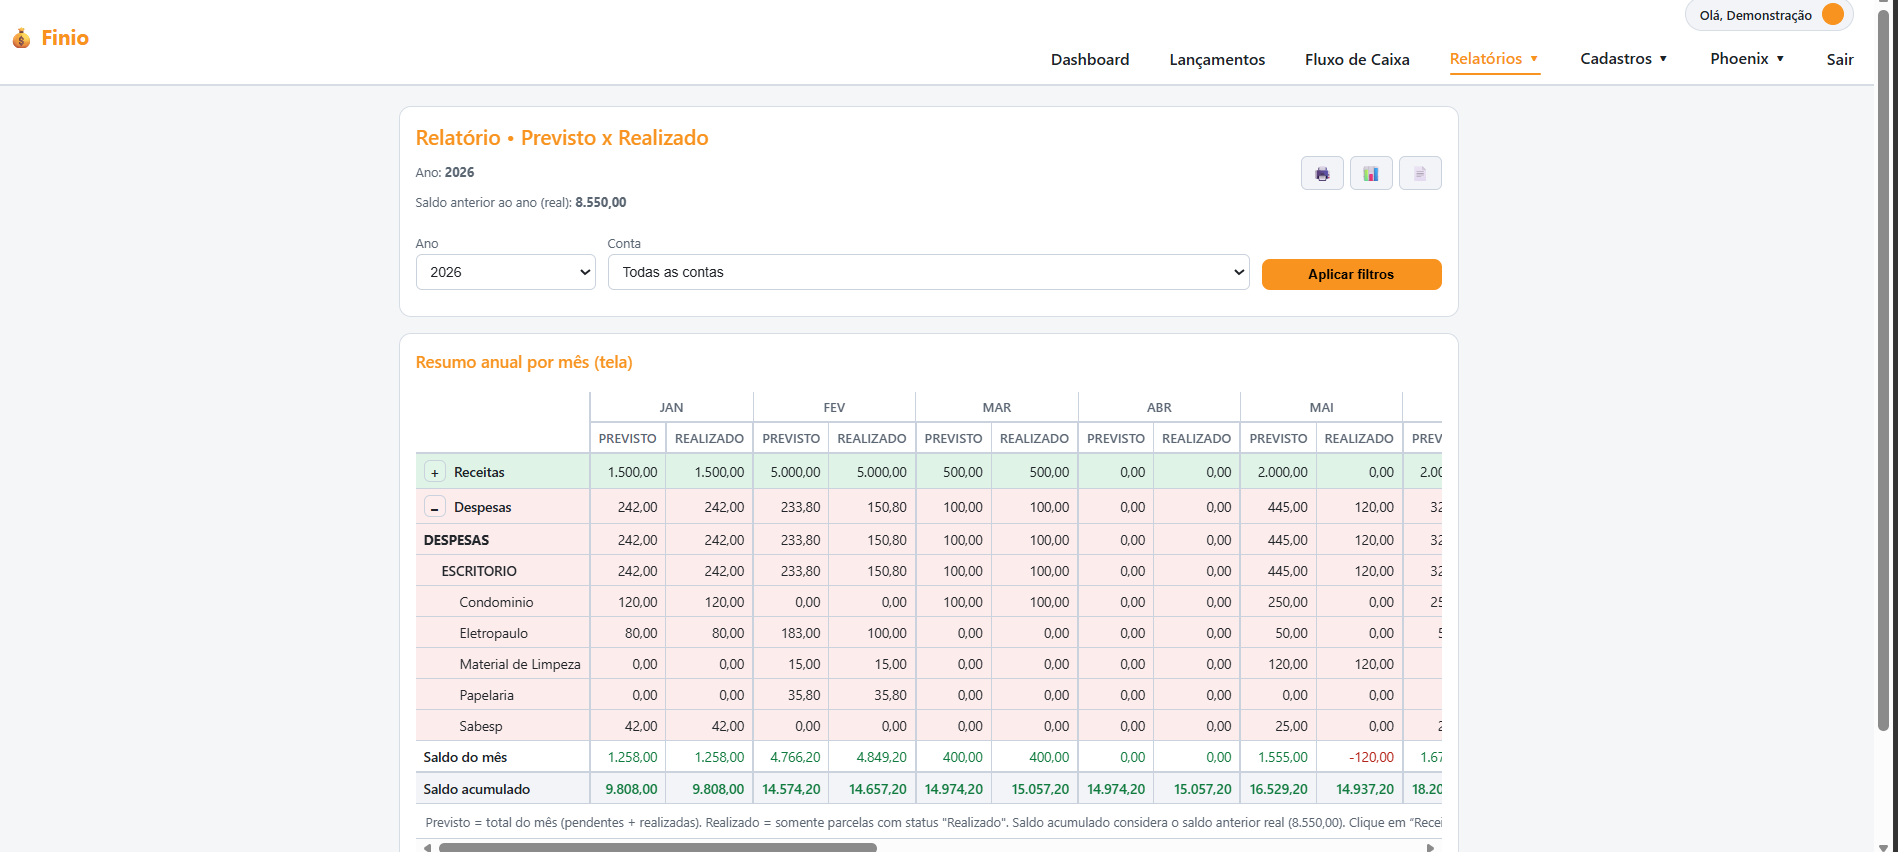Click the orange user avatar circle

(x=1833, y=14)
